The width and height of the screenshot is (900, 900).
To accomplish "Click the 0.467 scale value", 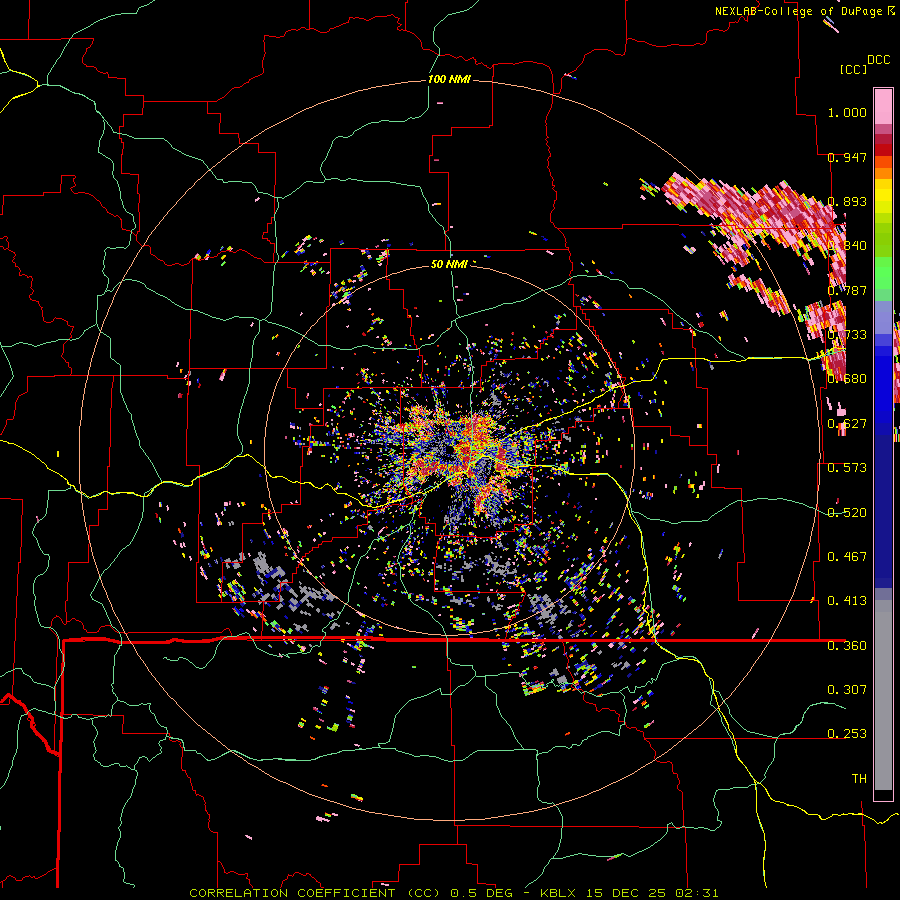I will tap(847, 557).
